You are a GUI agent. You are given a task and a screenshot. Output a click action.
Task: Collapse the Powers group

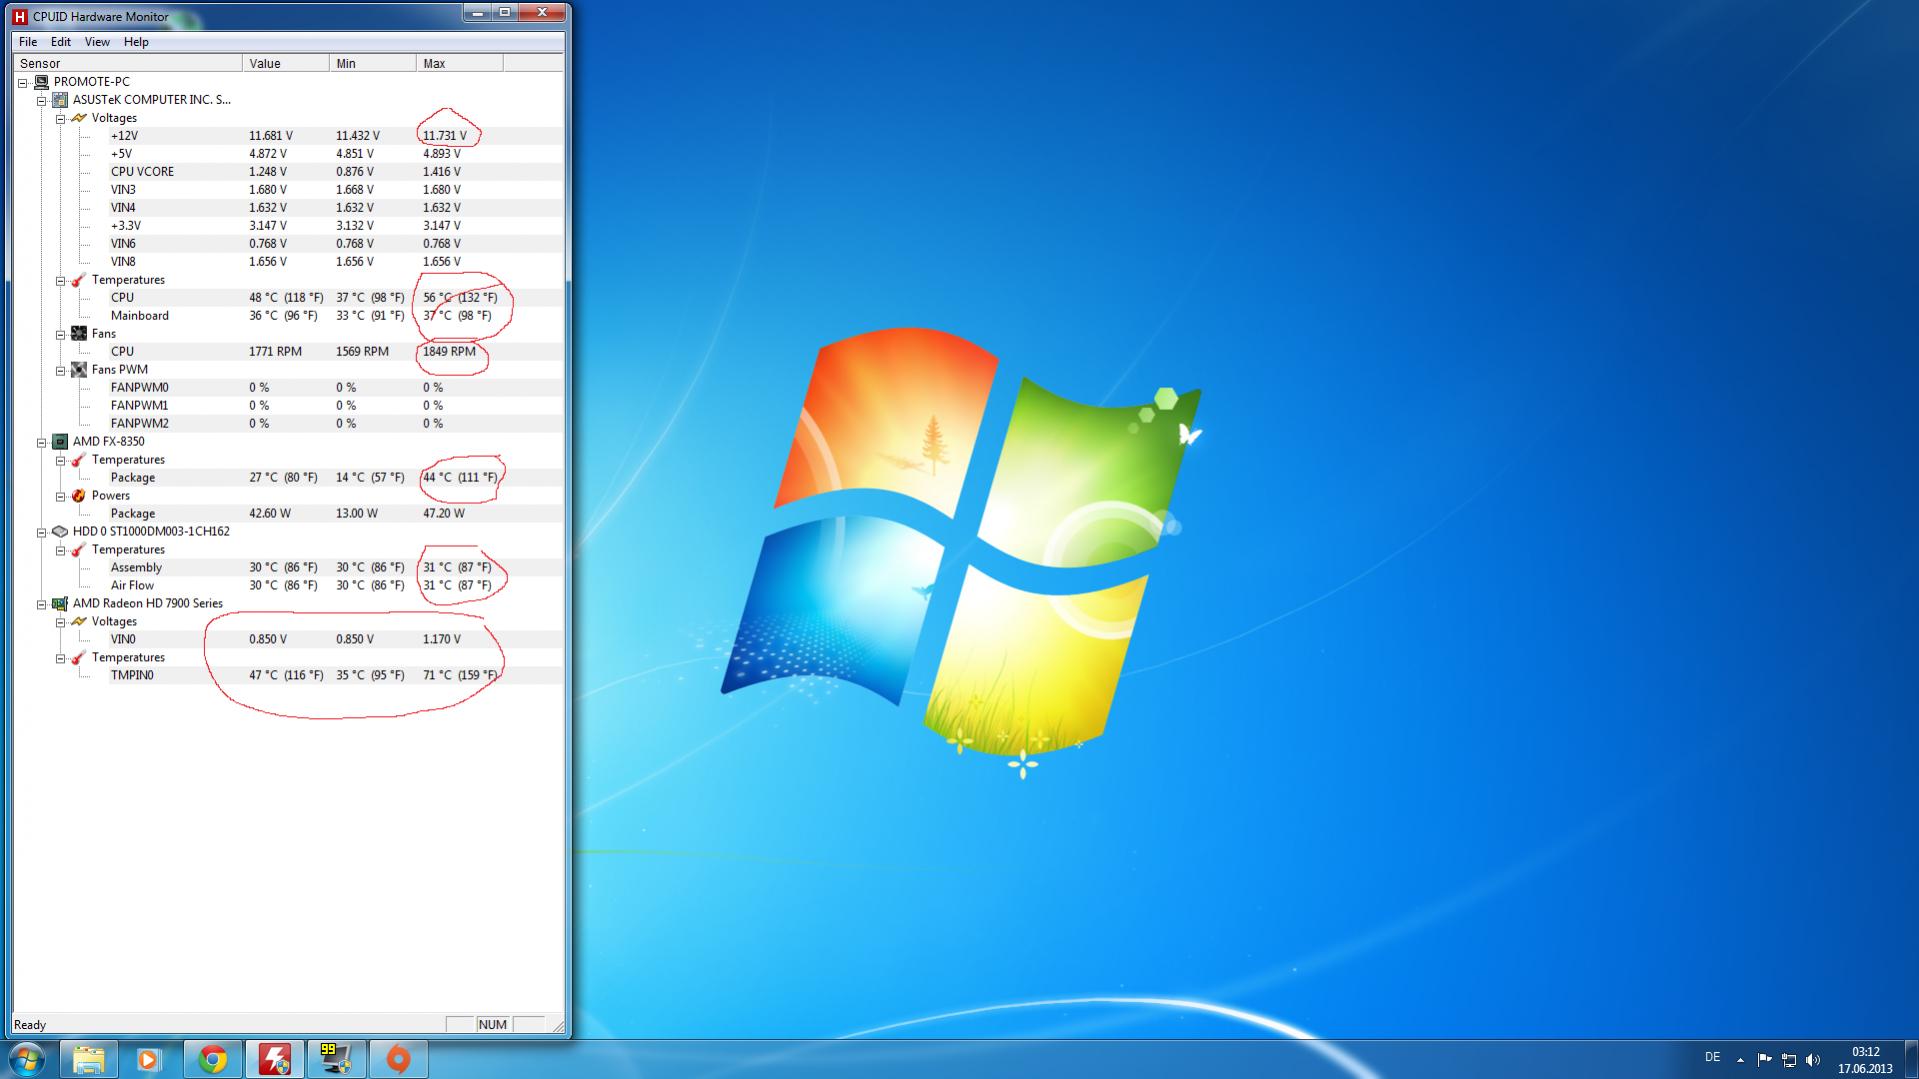61,496
